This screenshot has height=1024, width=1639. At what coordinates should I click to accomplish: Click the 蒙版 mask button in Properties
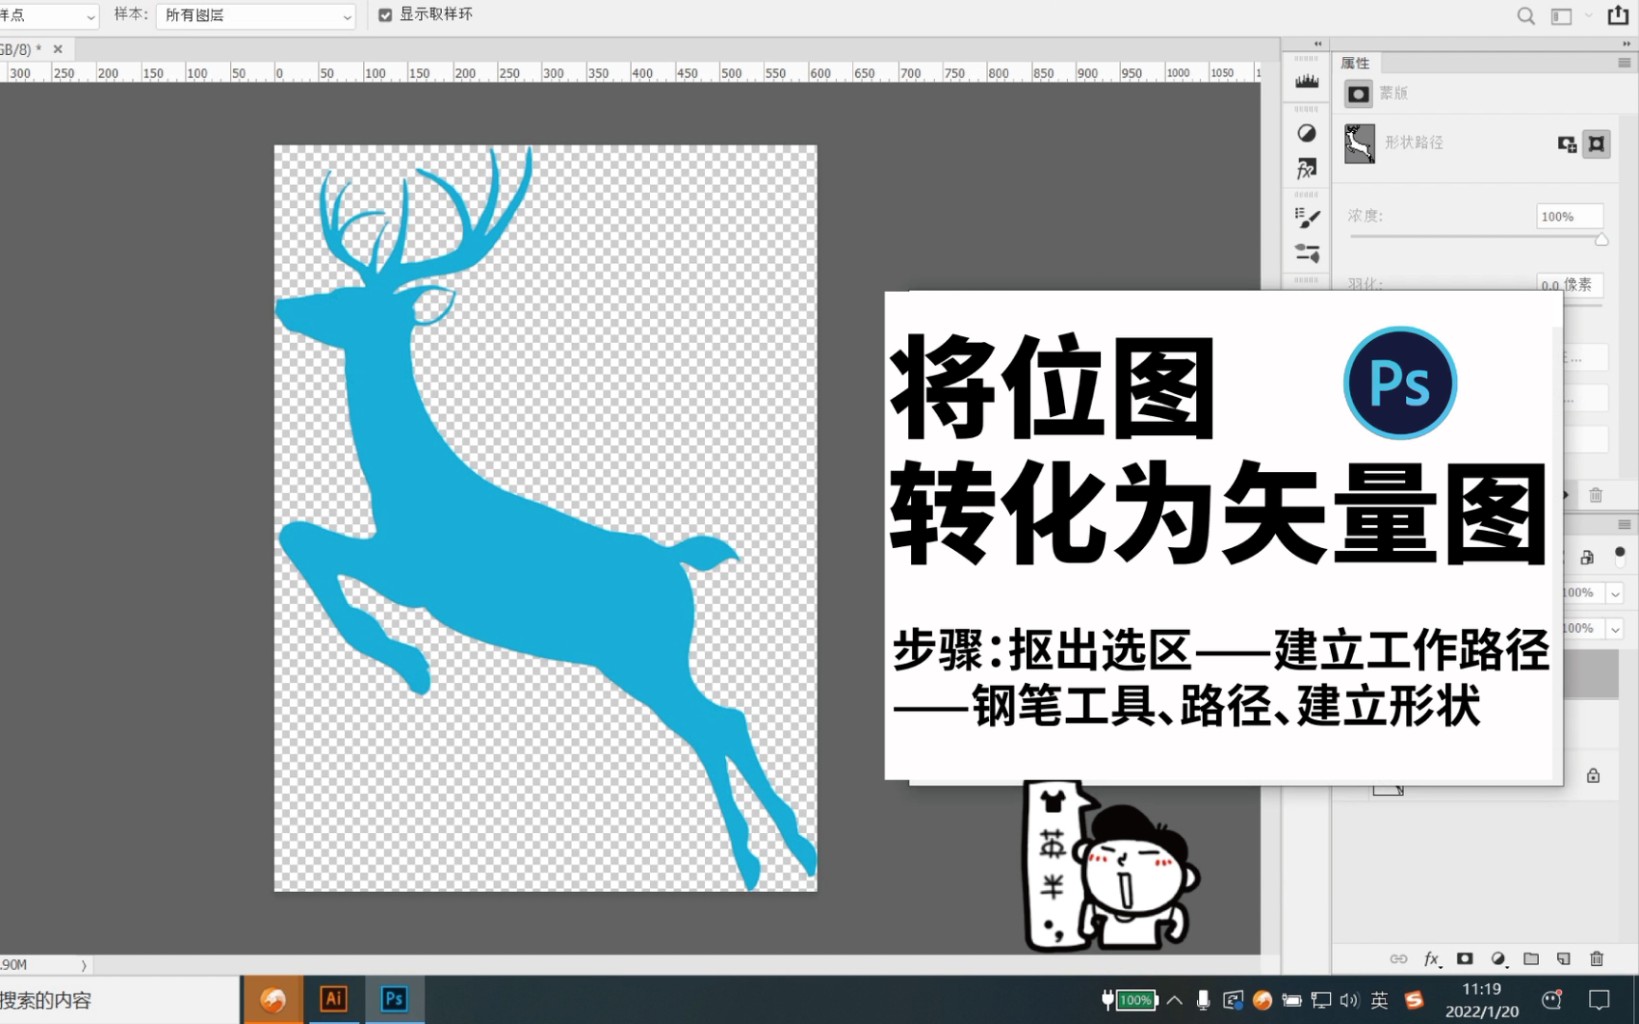coord(1358,94)
